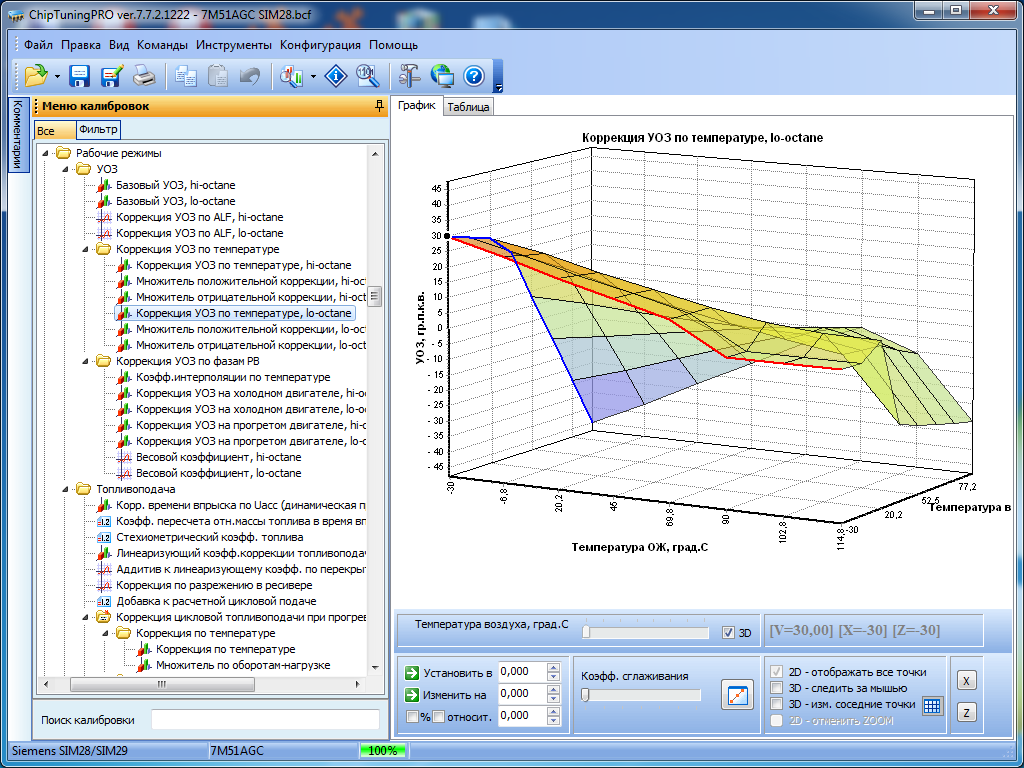The height and width of the screenshot is (768, 1024).
Task: Increase Установить в value with up arrow
Action: click(554, 667)
